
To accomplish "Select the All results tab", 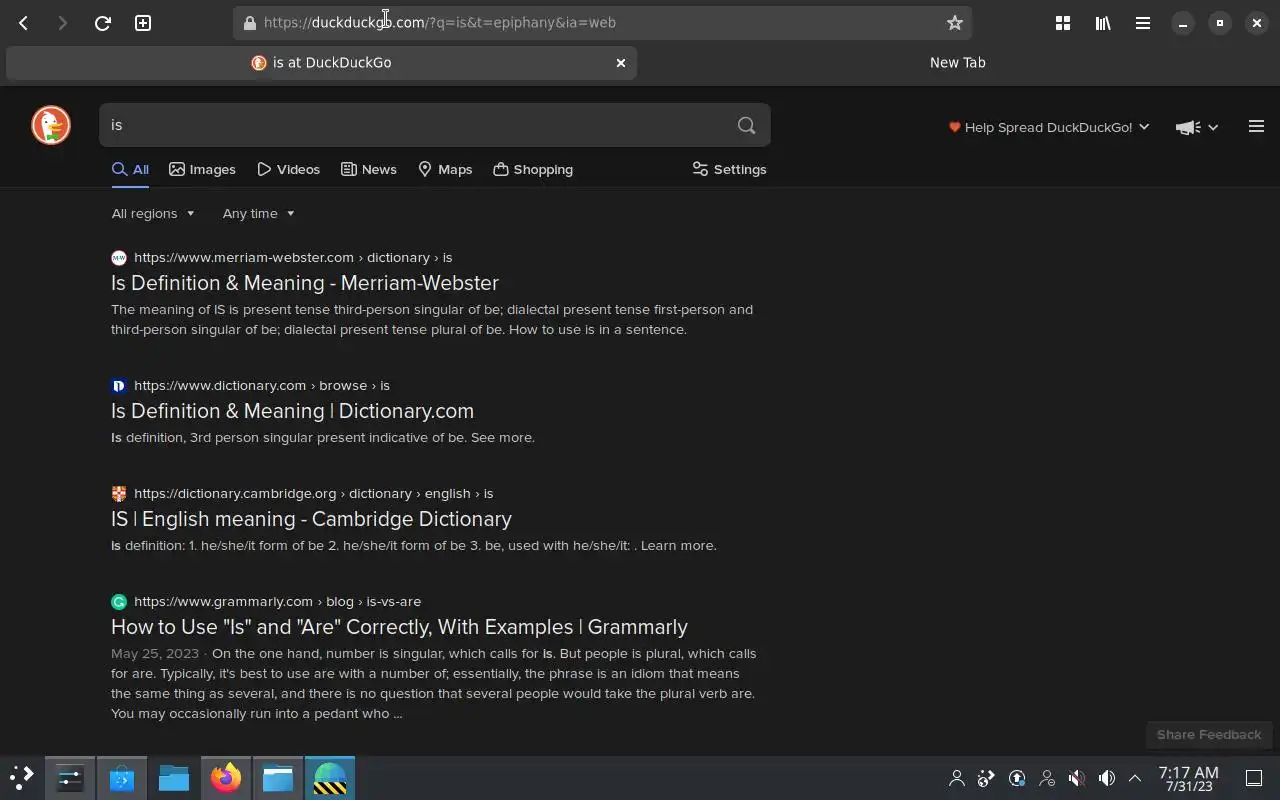I will [x=130, y=169].
